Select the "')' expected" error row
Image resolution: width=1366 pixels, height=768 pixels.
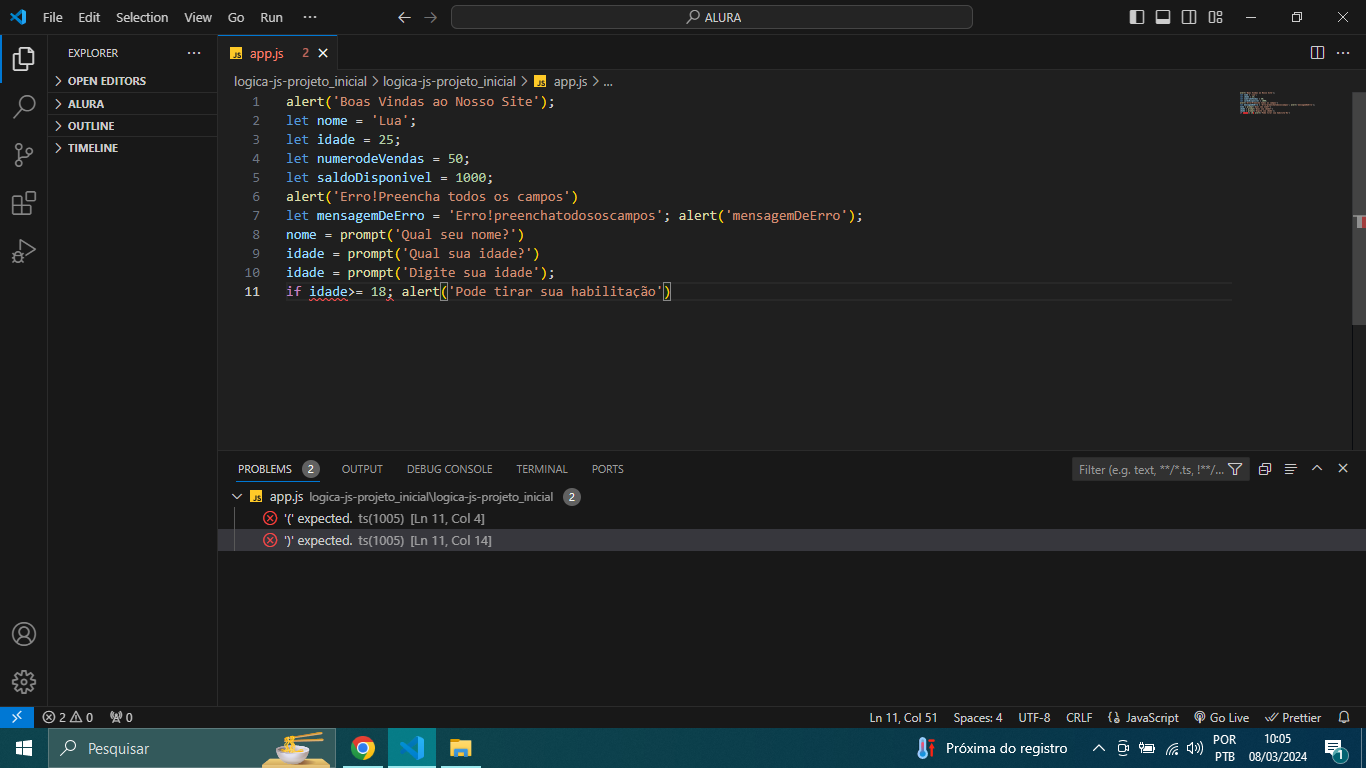click(x=791, y=540)
